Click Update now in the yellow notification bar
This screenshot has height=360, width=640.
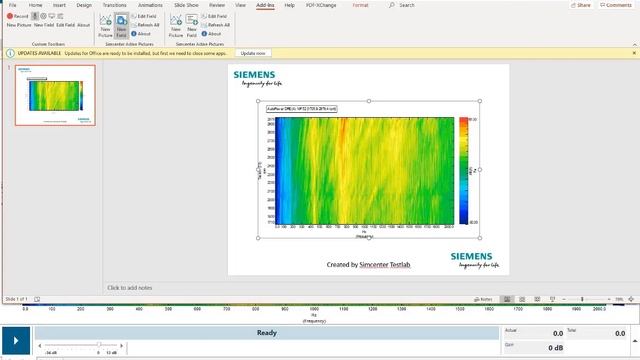(253, 53)
